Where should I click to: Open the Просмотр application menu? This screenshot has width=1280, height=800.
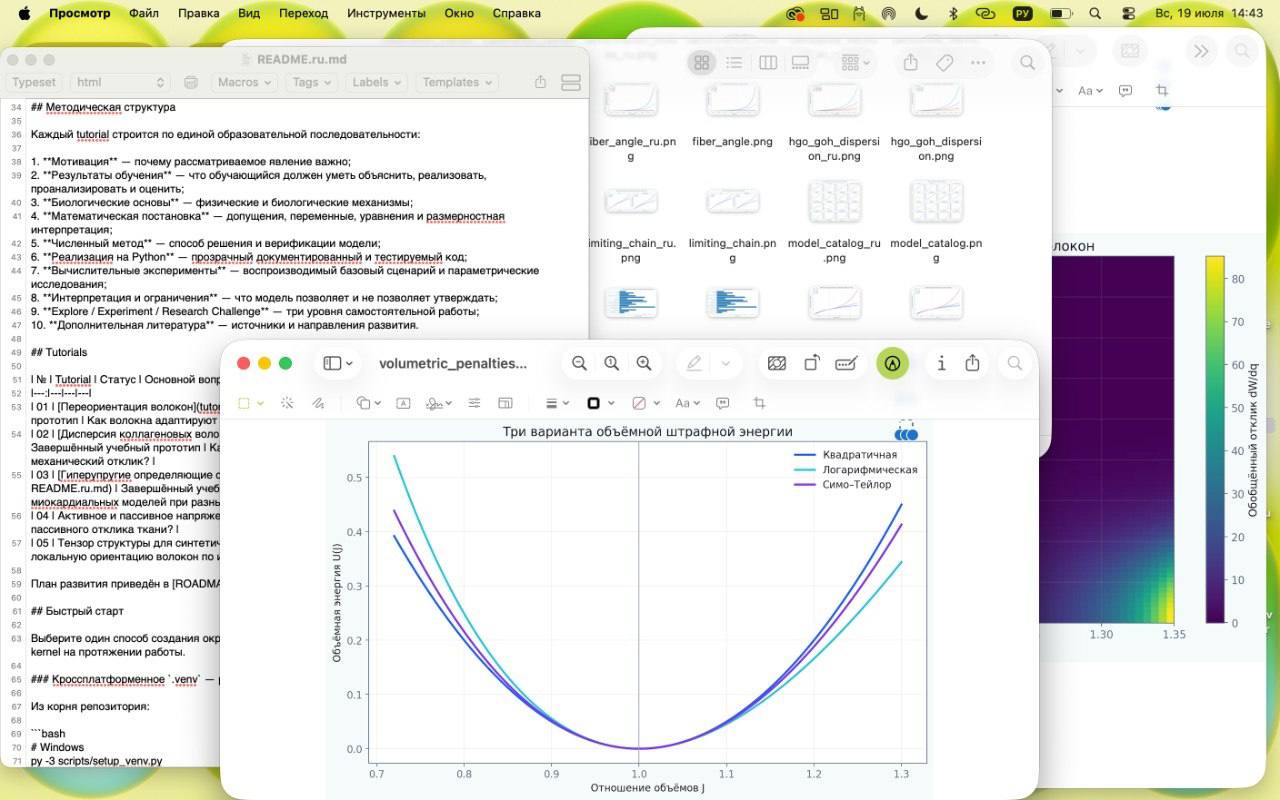pyautogui.click(x=80, y=13)
